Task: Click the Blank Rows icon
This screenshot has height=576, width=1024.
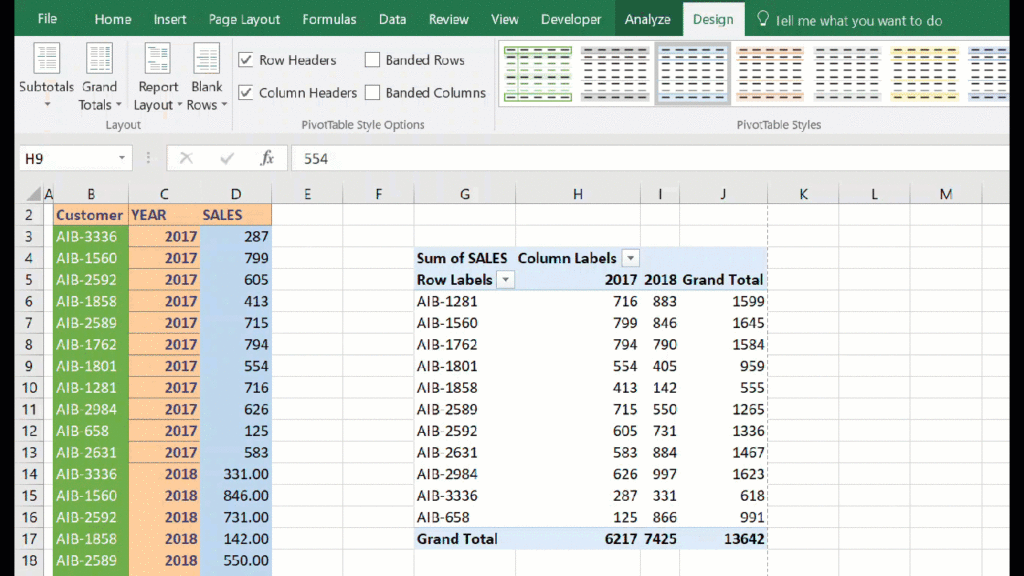Action: tap(206, 60)
